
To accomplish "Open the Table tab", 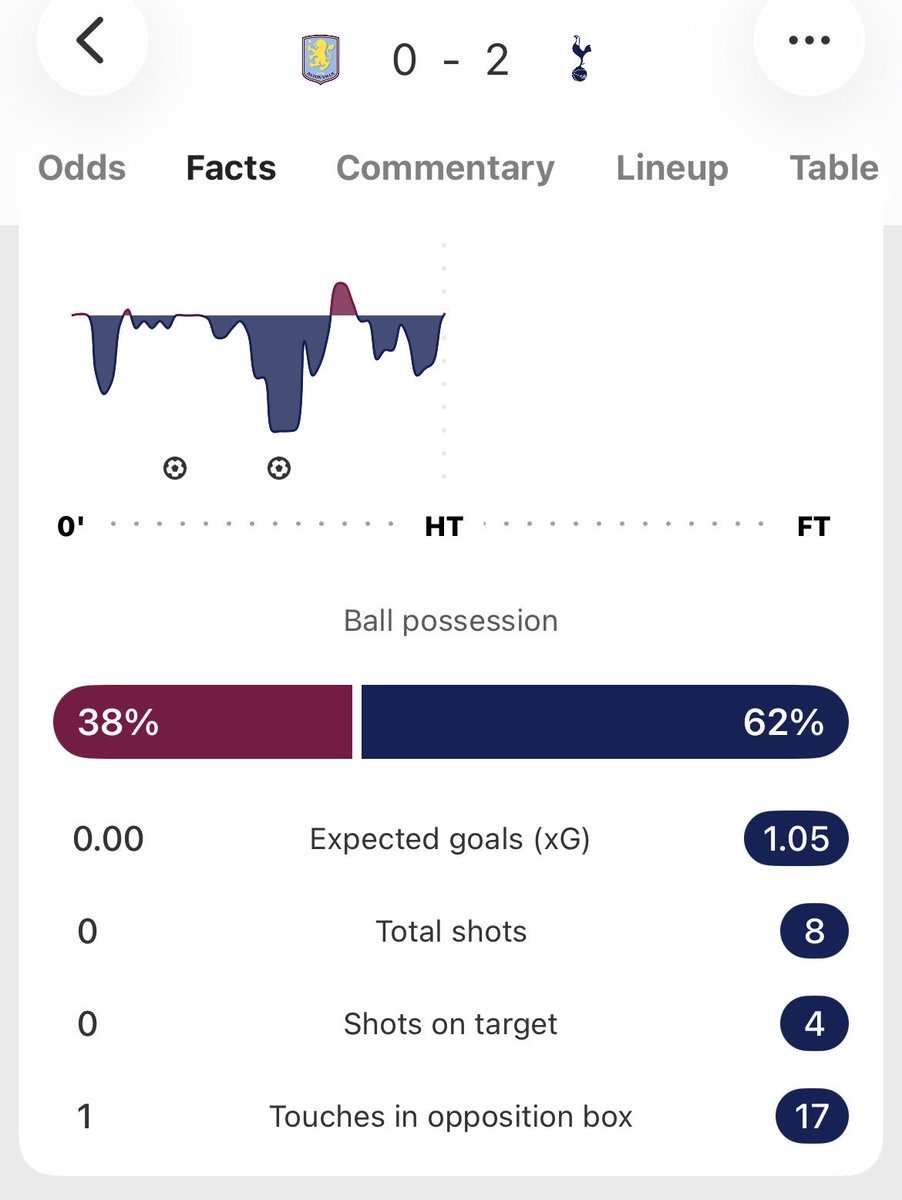I will pyautogui.click(x=834, y=168).
